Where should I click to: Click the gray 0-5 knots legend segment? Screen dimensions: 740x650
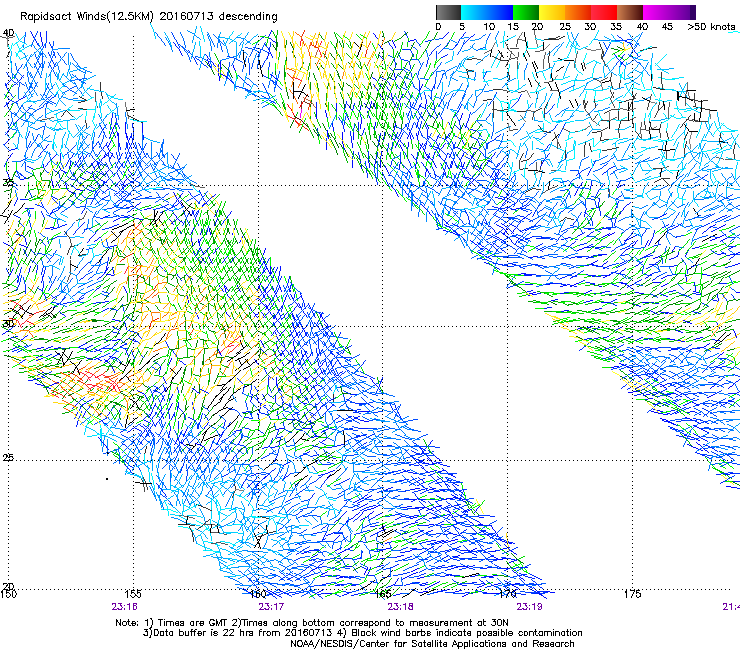[x=448, y=12]
